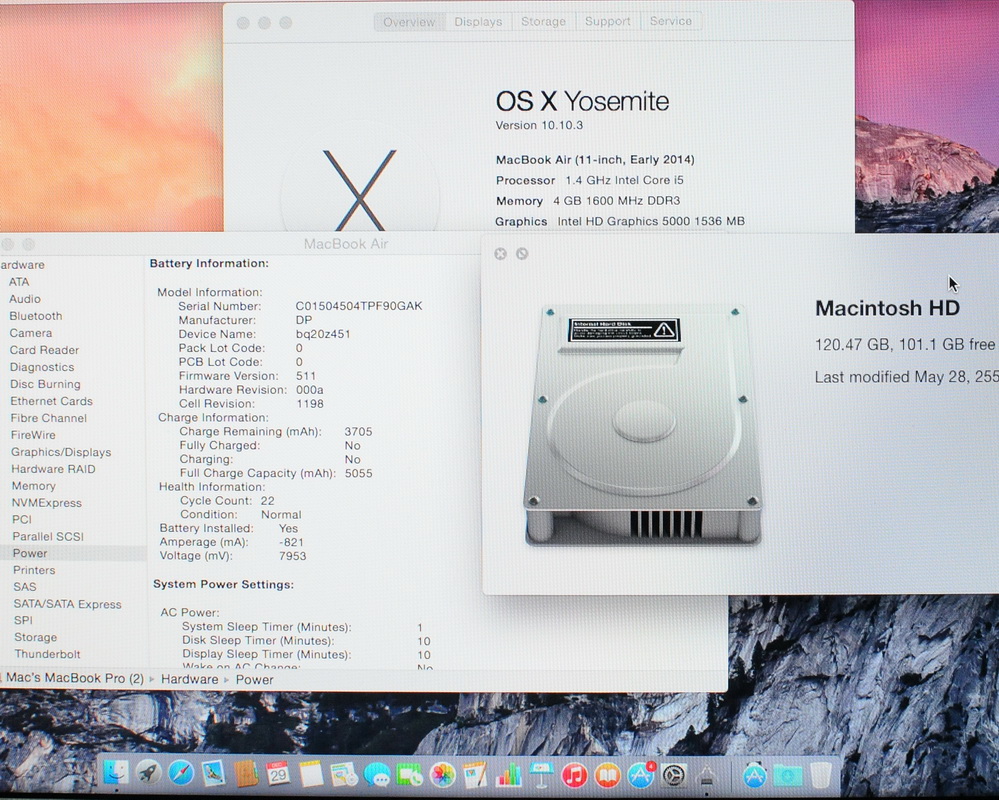Image resolution: width=999 pixels, height=800 pixels.
Task: Open Calendar icon showing 29
Action: [278, 774]
